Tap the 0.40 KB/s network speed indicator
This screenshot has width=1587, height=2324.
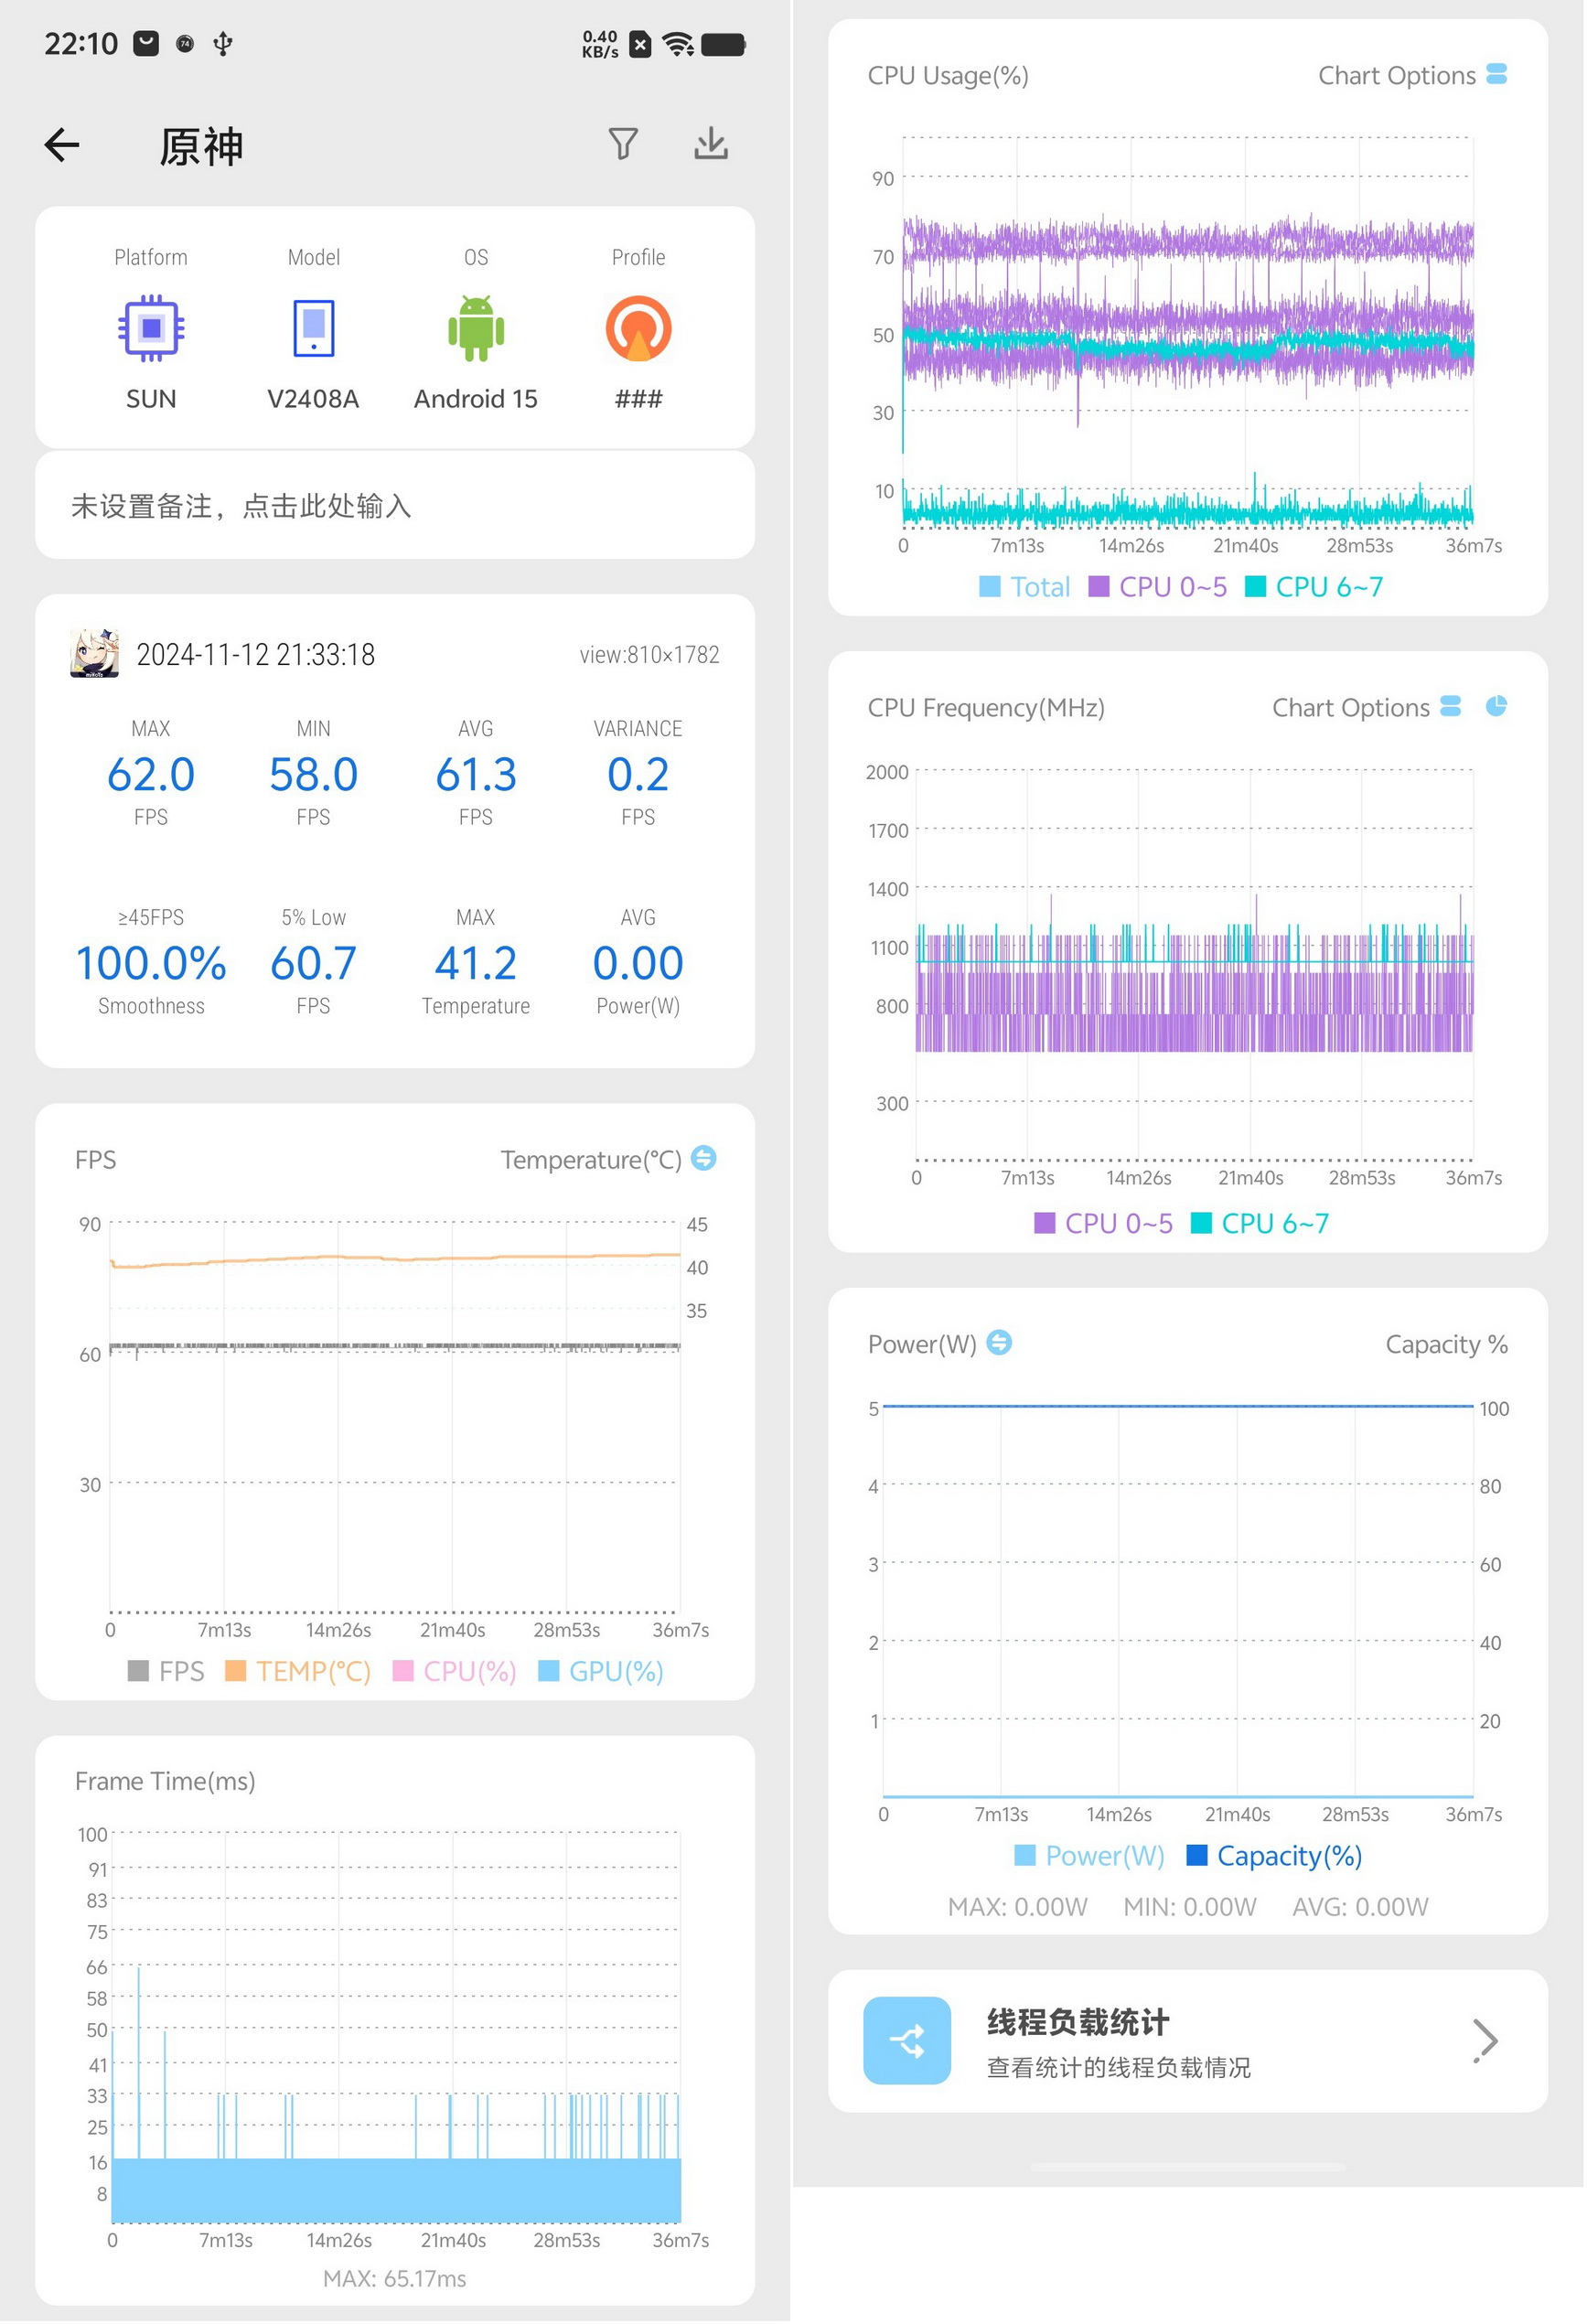[601, 44]
